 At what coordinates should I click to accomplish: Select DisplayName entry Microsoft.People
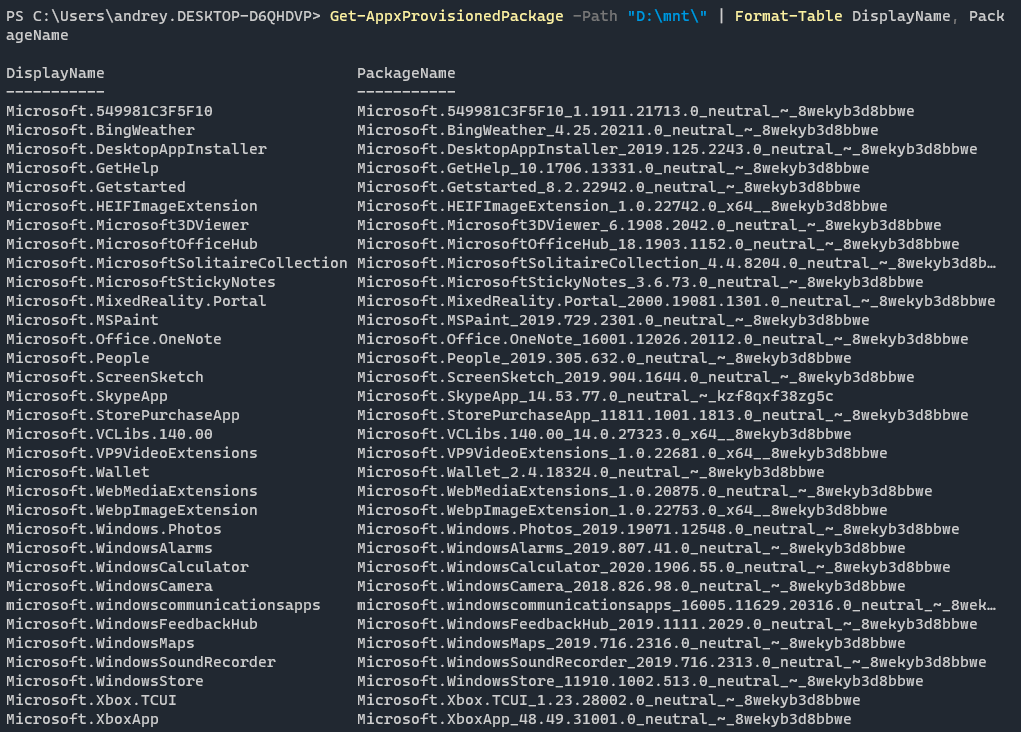coord(78,358)
